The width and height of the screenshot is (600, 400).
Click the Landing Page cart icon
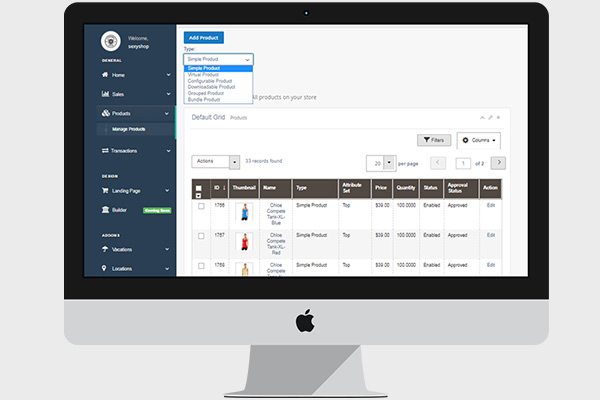[106, 191]
